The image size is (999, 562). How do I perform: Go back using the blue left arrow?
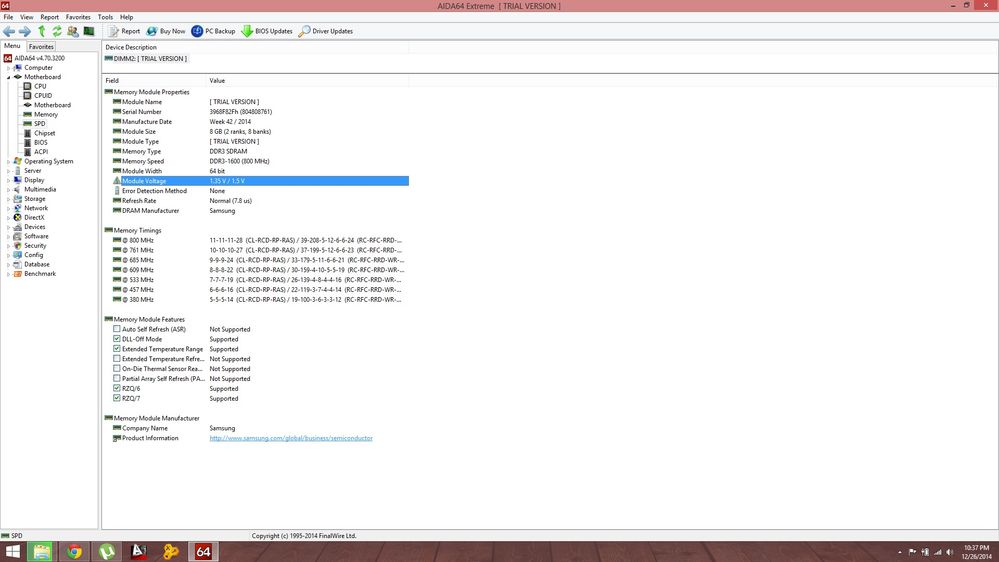click(x=9, y=31)
